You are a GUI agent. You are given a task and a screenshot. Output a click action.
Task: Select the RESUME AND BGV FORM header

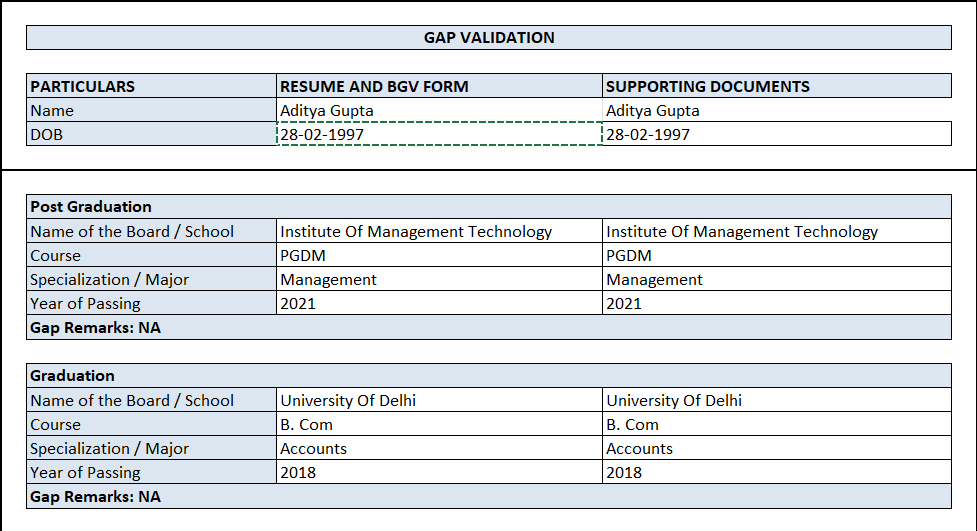point(439,86)
